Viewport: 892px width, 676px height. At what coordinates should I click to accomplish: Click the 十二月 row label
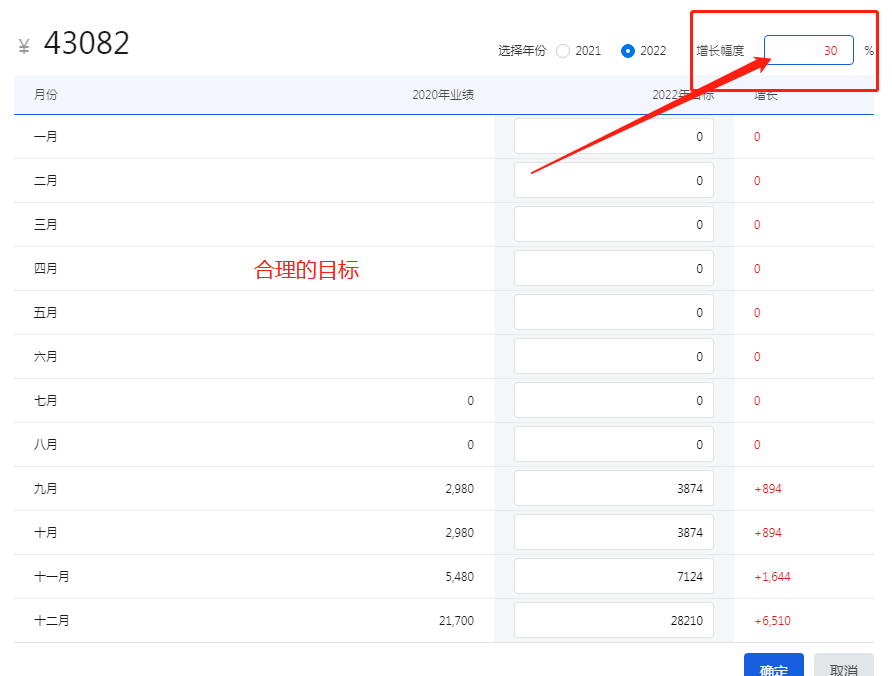click(x=52, y=620)
